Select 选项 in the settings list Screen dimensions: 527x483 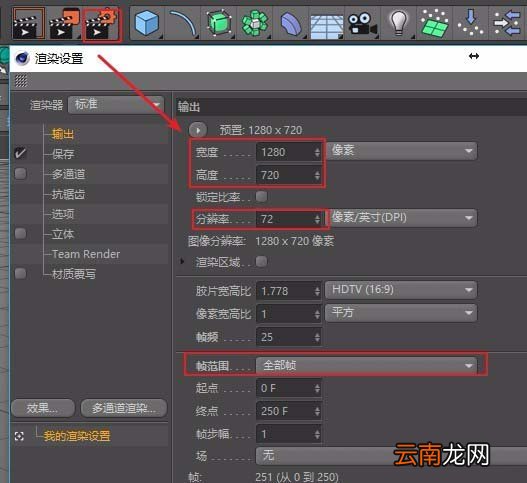[63, 214]
